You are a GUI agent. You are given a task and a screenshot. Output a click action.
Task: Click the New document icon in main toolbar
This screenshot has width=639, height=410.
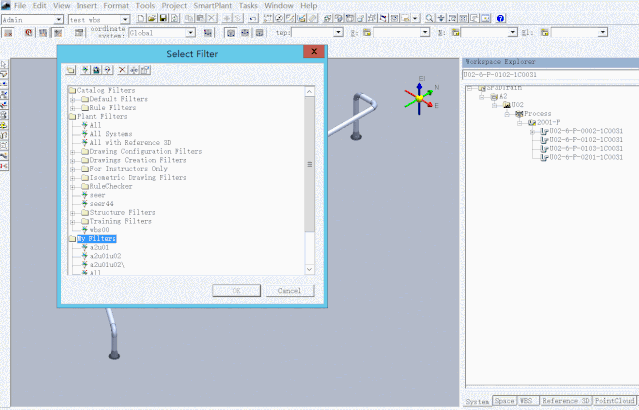tap(141, 18)
